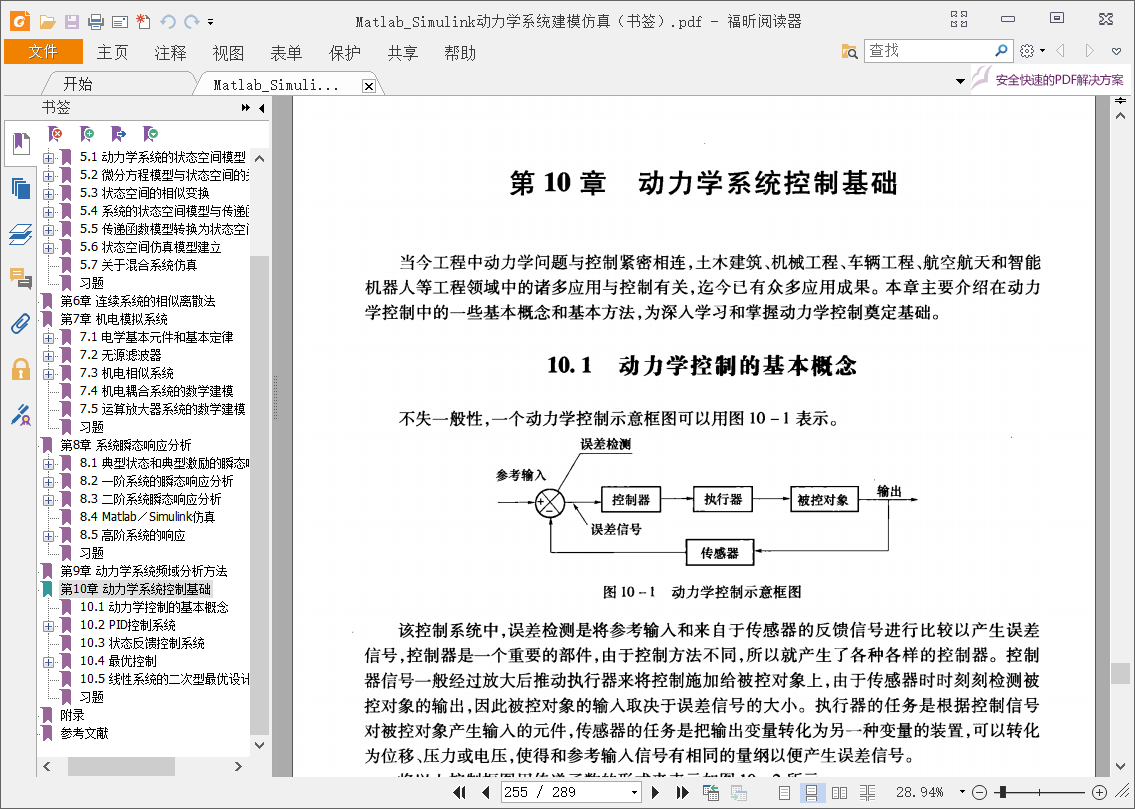Undo the last action
The height and width of the screenshot is (809, 1135).
[168, 22]
